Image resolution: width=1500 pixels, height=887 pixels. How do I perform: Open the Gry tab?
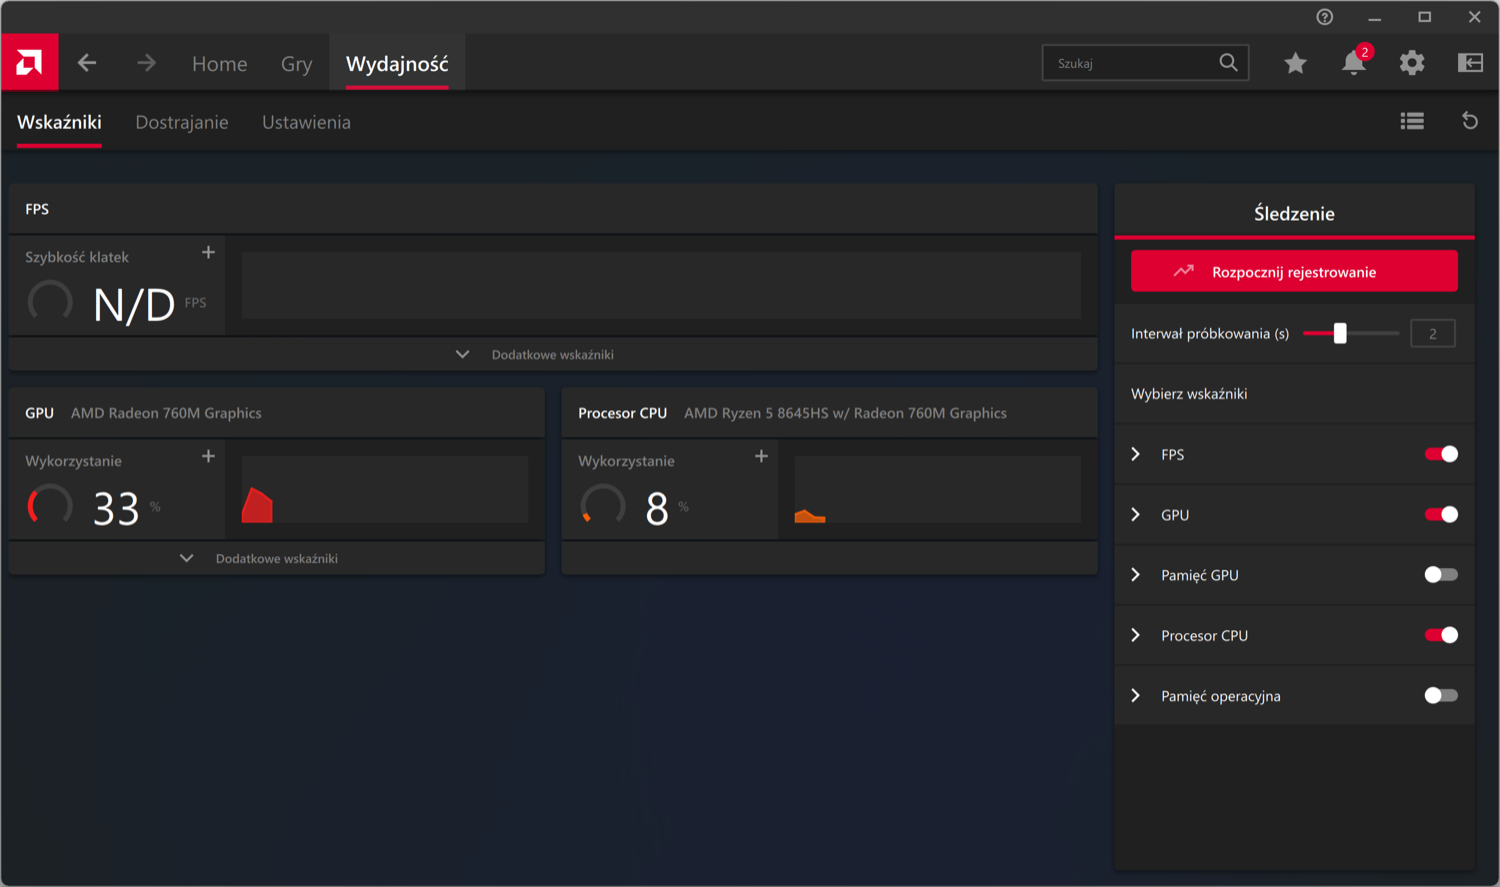[x=296, y=64]
